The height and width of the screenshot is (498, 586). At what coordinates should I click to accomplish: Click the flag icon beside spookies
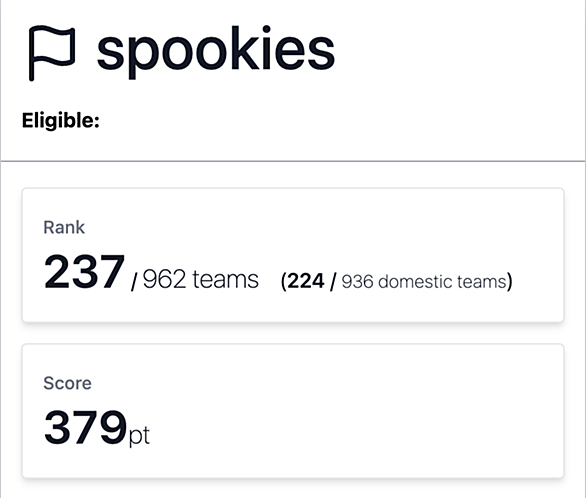pos(52,53)
